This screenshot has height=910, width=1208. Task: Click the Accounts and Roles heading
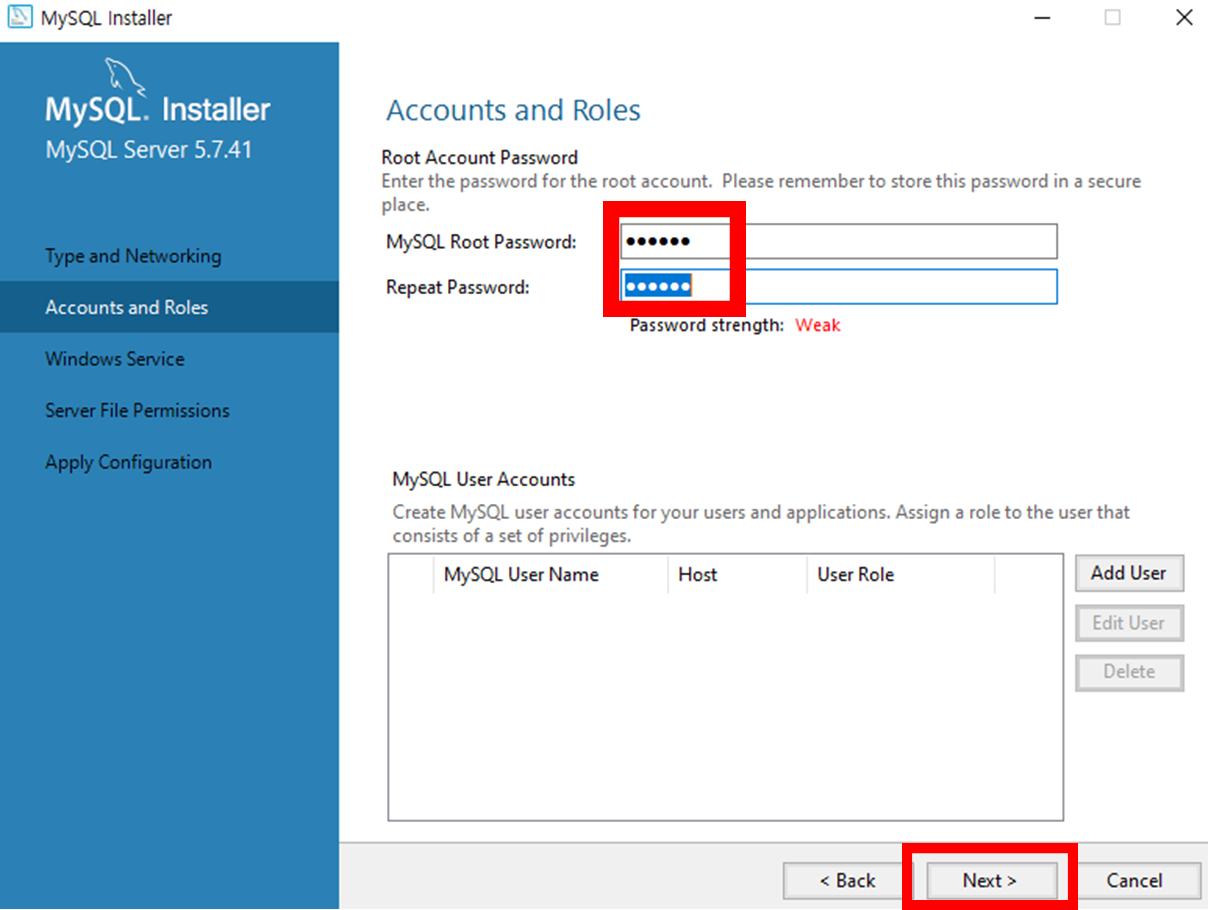pyautogui.click(x=513, y=110)
